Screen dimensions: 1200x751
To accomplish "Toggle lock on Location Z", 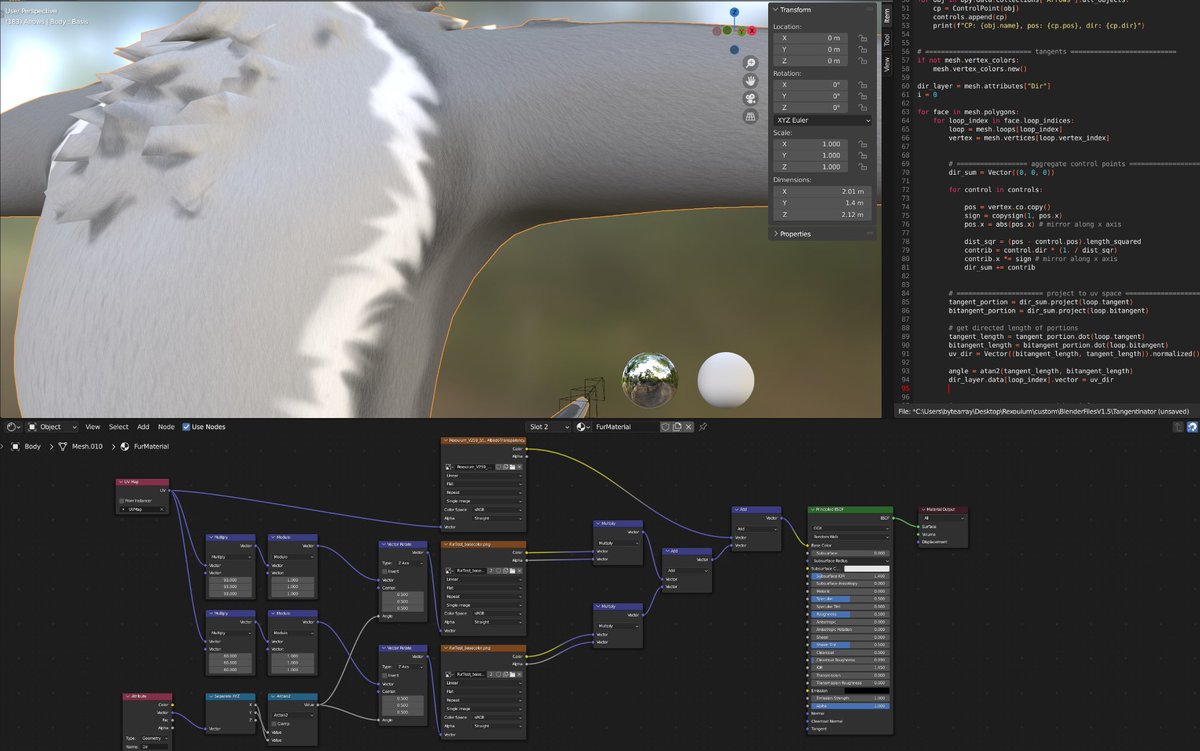I will click(x=862, y=61).
